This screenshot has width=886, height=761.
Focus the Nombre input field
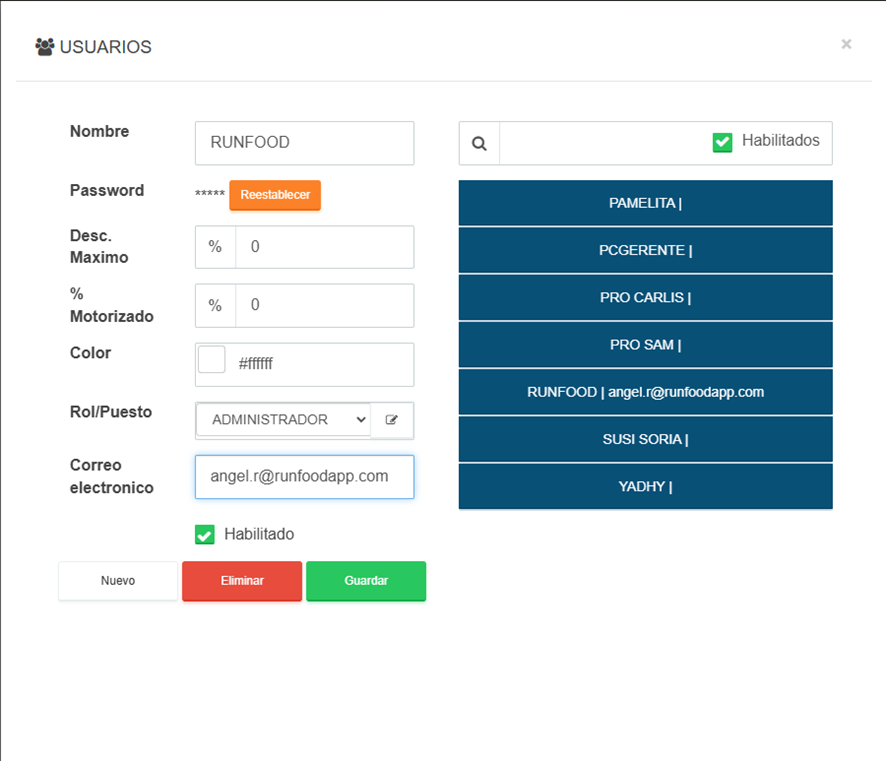tap(305, 143)
